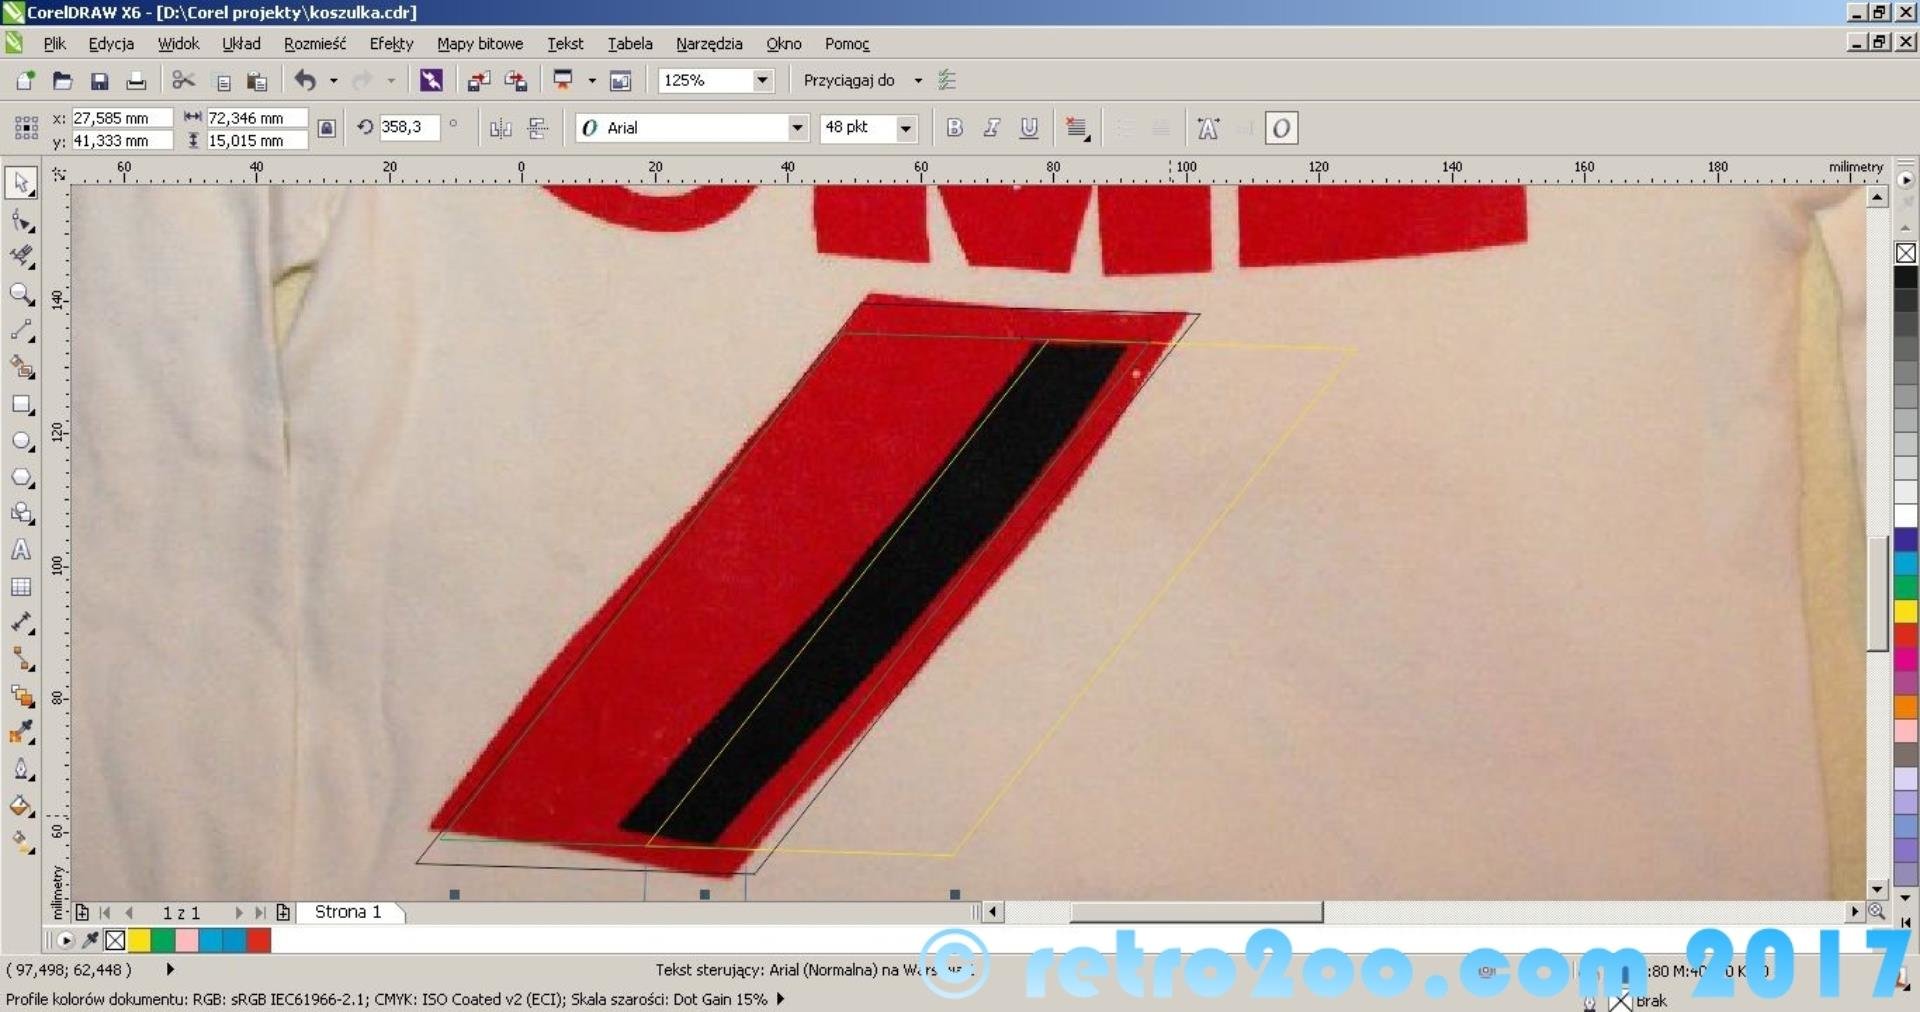
Task: Click the Strona 1 page tab
Action: pos(348,912)
